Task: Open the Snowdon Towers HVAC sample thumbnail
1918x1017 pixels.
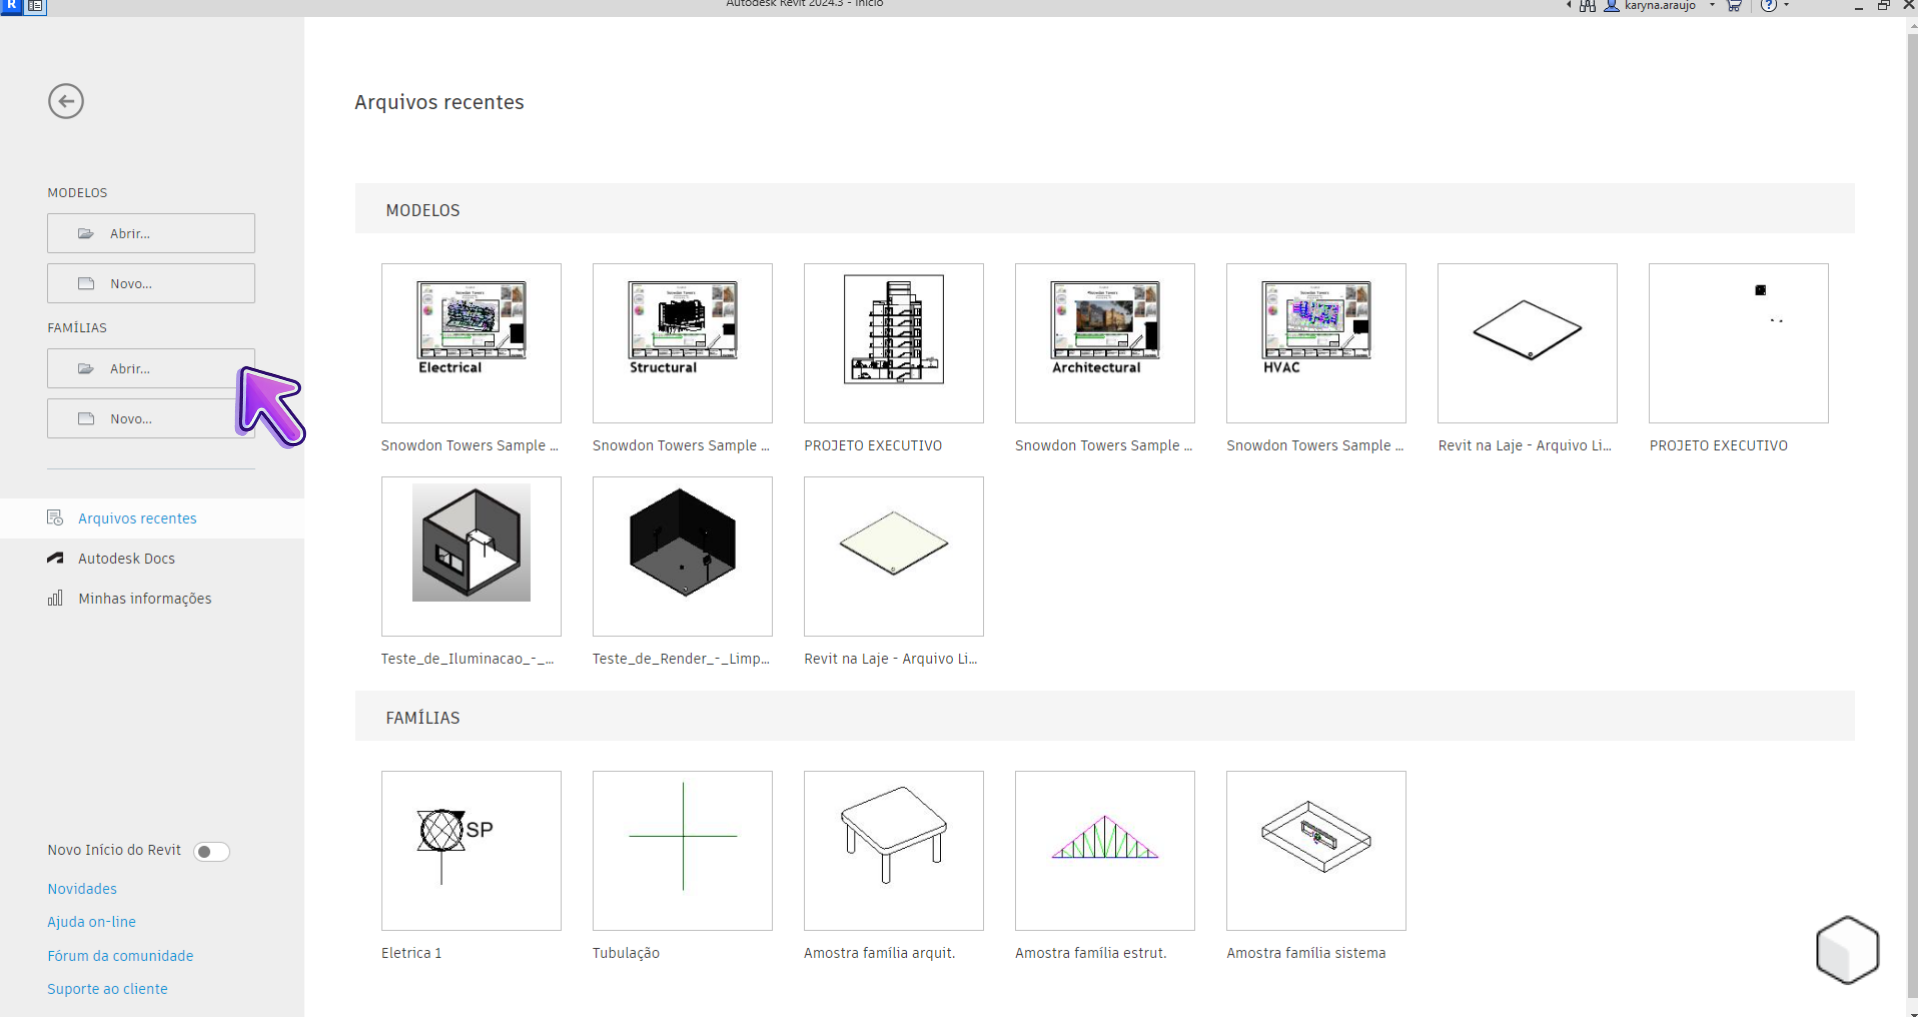Action: coord(1316,343)
